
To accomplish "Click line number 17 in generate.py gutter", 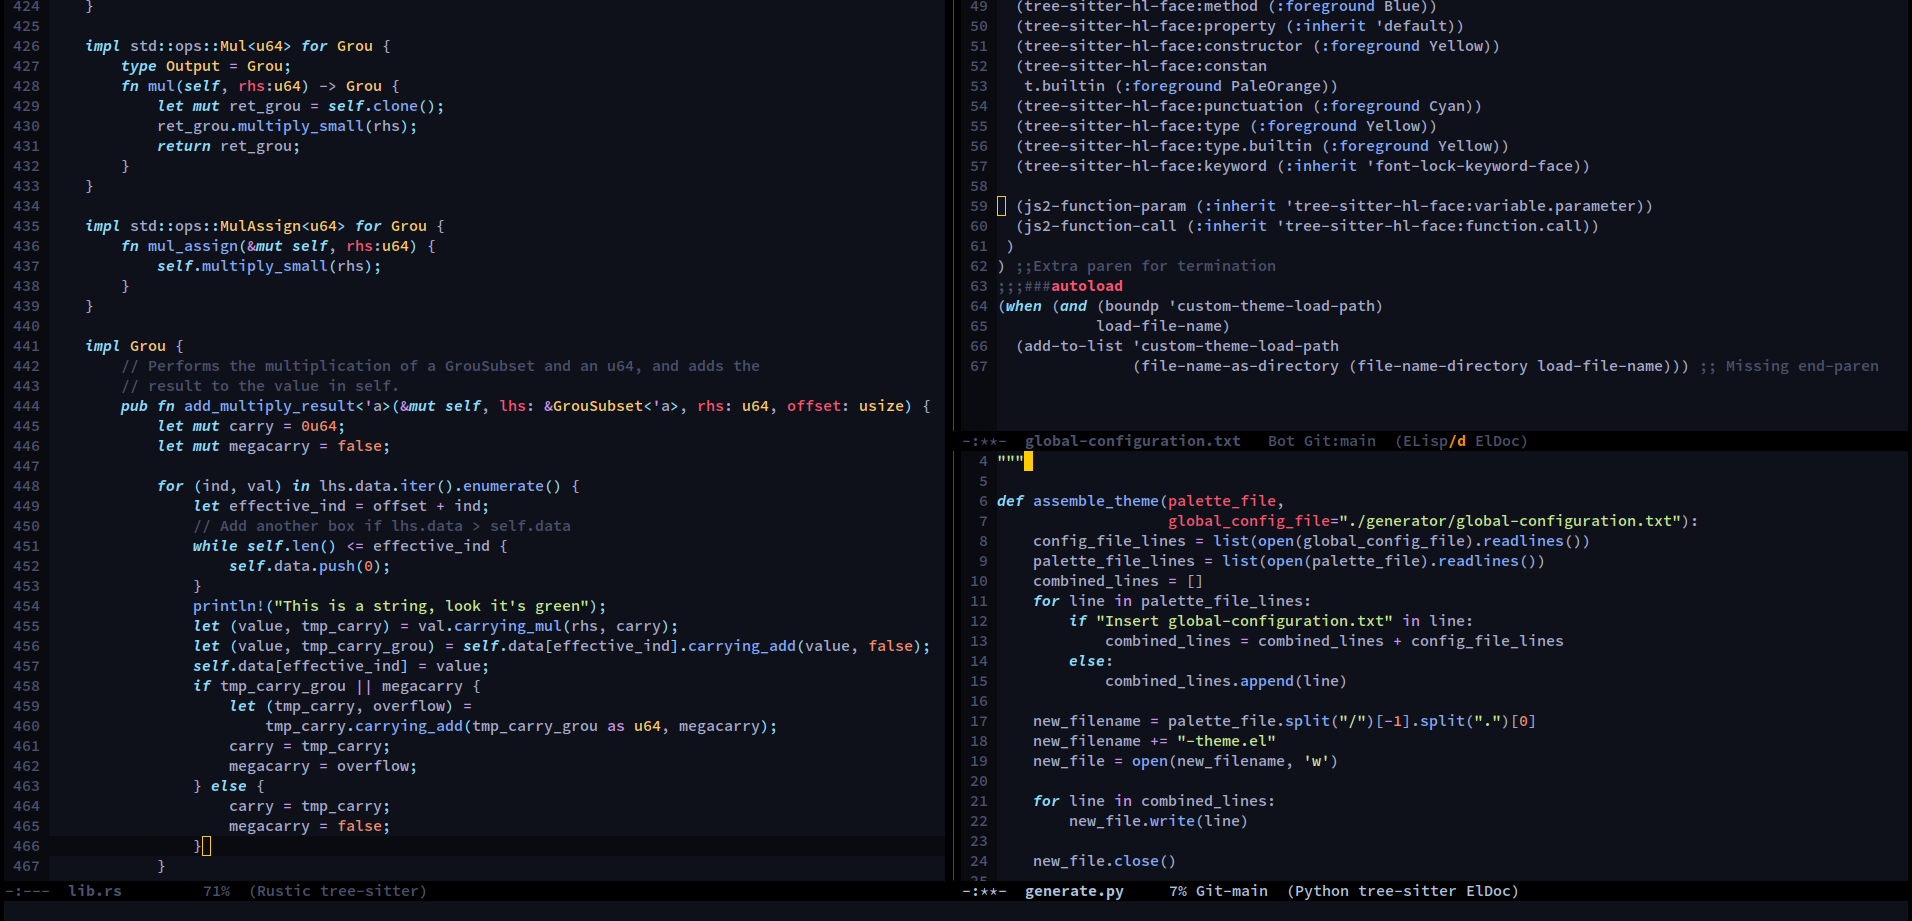I will 978,721.
